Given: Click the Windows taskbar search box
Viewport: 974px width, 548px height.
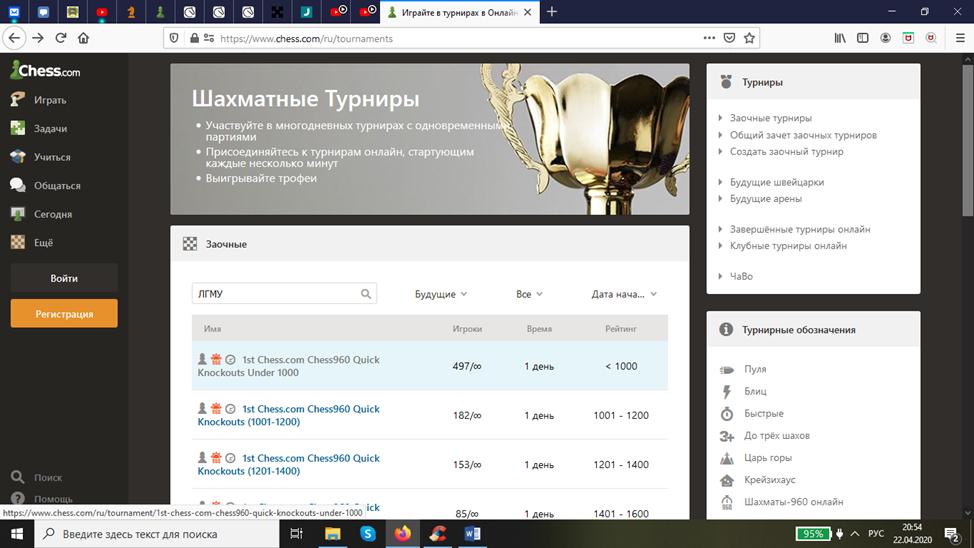Looking at the screenshot, I should pyautogui.click(x=157, y=534).
